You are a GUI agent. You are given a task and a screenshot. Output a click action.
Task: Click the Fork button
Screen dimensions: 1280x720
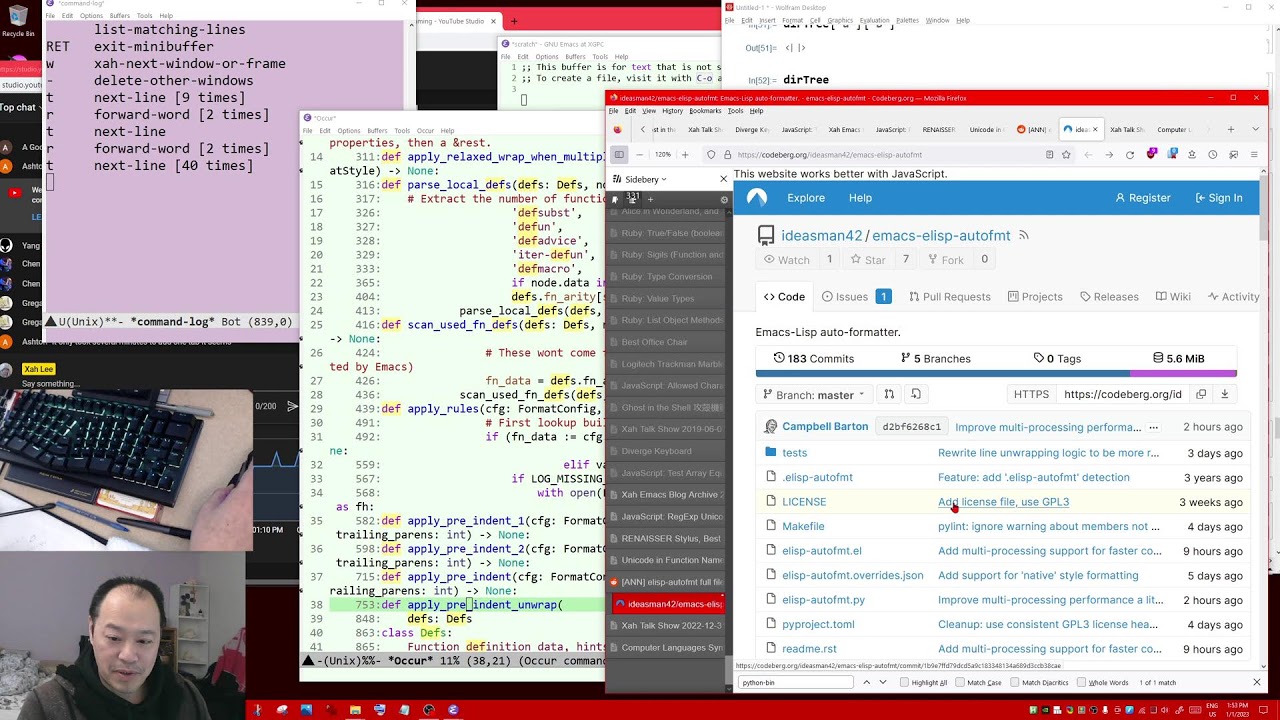[x=945, y=260]
